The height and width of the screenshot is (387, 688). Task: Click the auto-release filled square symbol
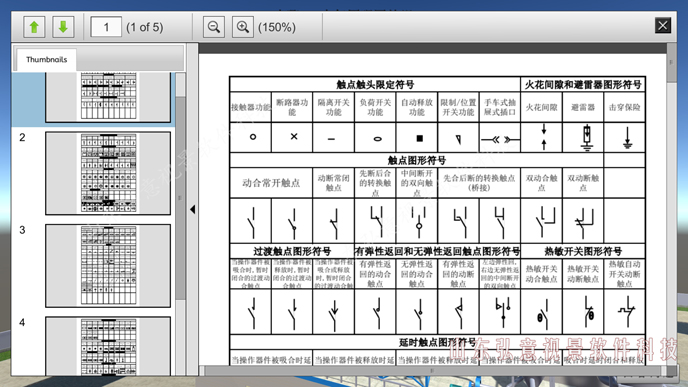pyautogui.click(x=419, y=138)
